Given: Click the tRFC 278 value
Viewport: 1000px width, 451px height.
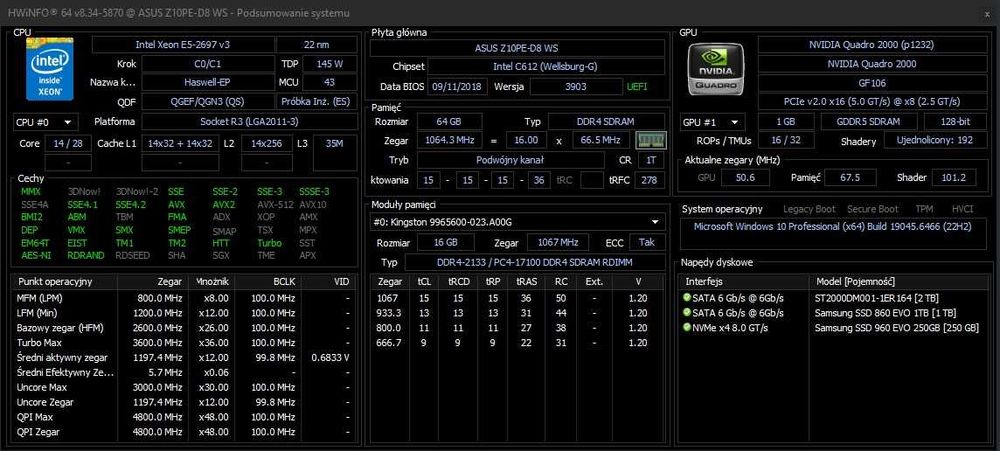Looking at the screenshot, I should pos(649,180).
